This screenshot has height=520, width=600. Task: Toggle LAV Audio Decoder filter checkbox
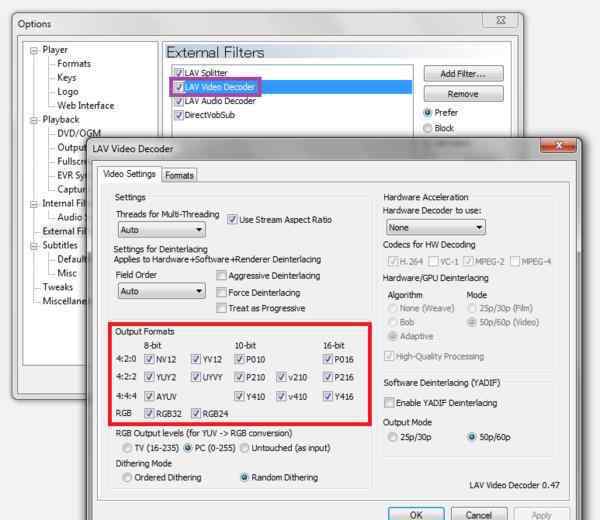pyautogui.click(x=179, y=101)
